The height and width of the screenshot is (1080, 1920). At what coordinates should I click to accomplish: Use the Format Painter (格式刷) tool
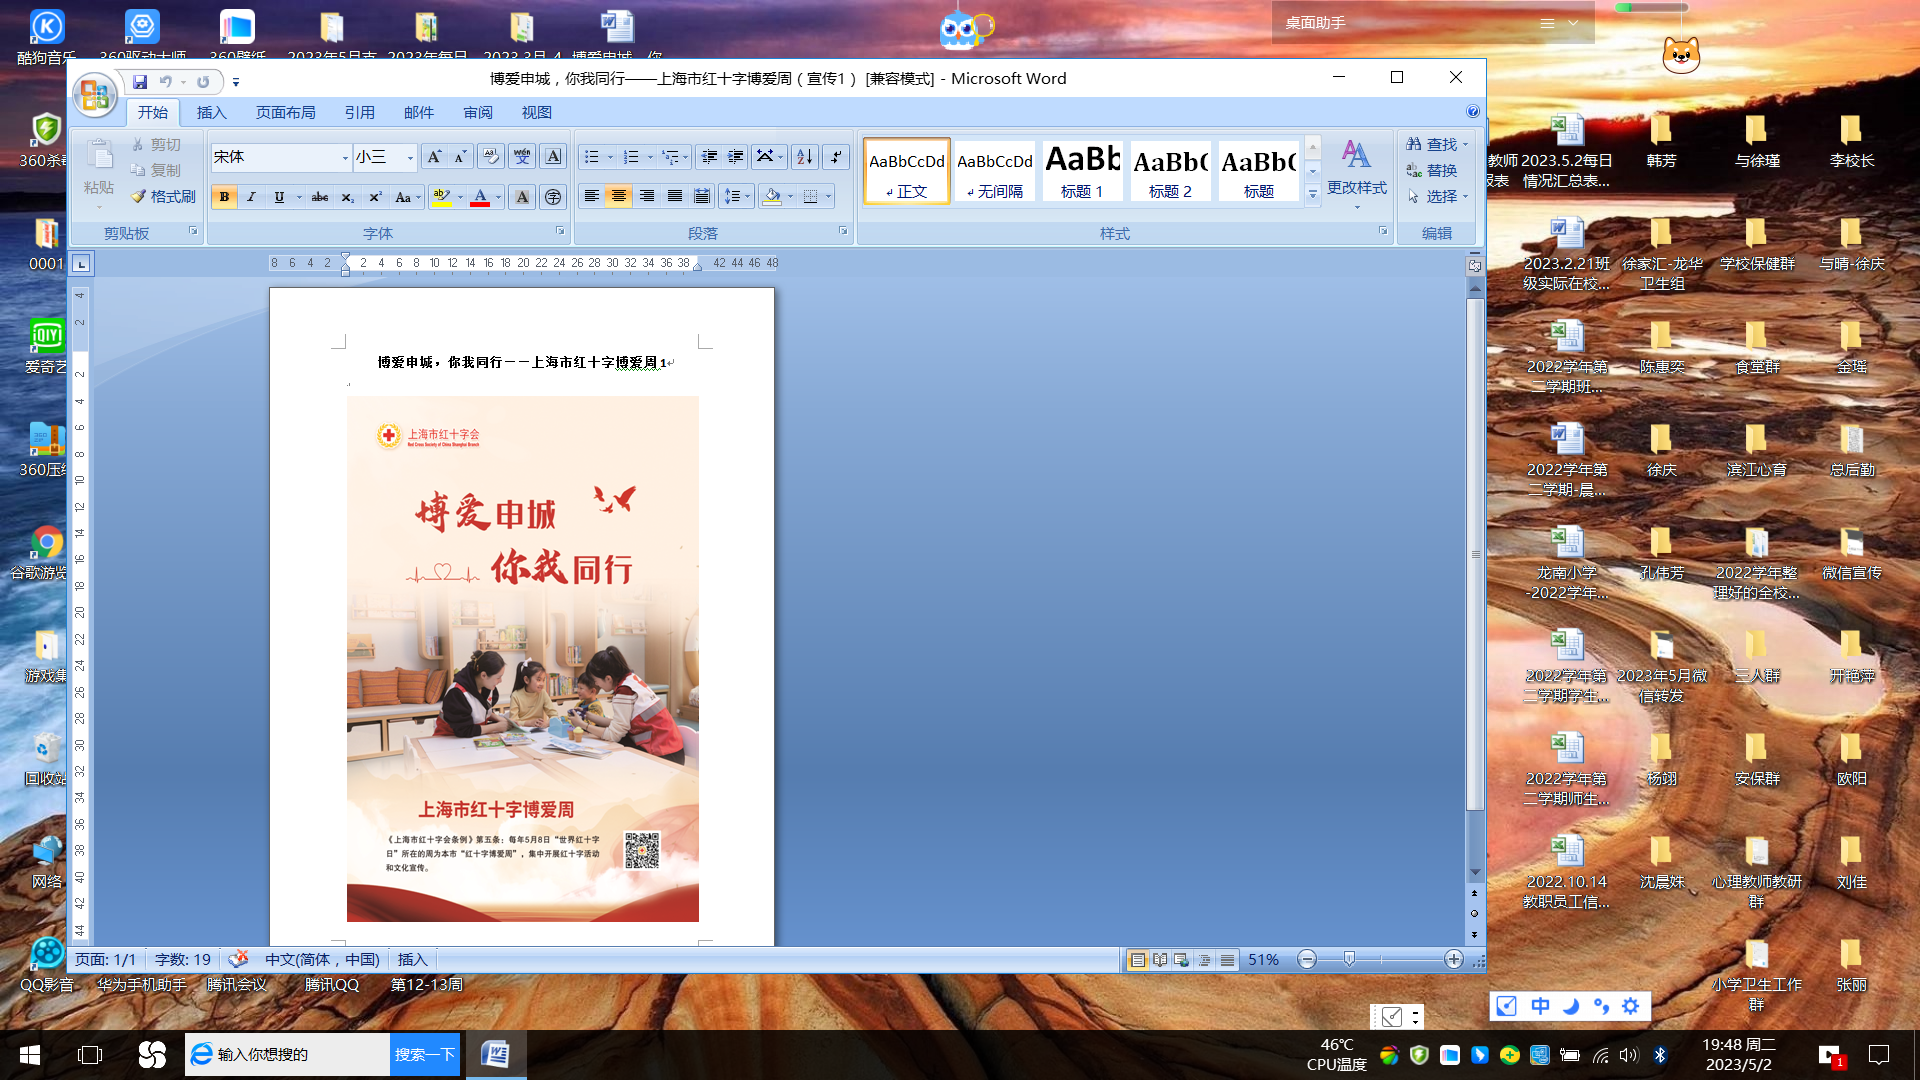[163, 197]
